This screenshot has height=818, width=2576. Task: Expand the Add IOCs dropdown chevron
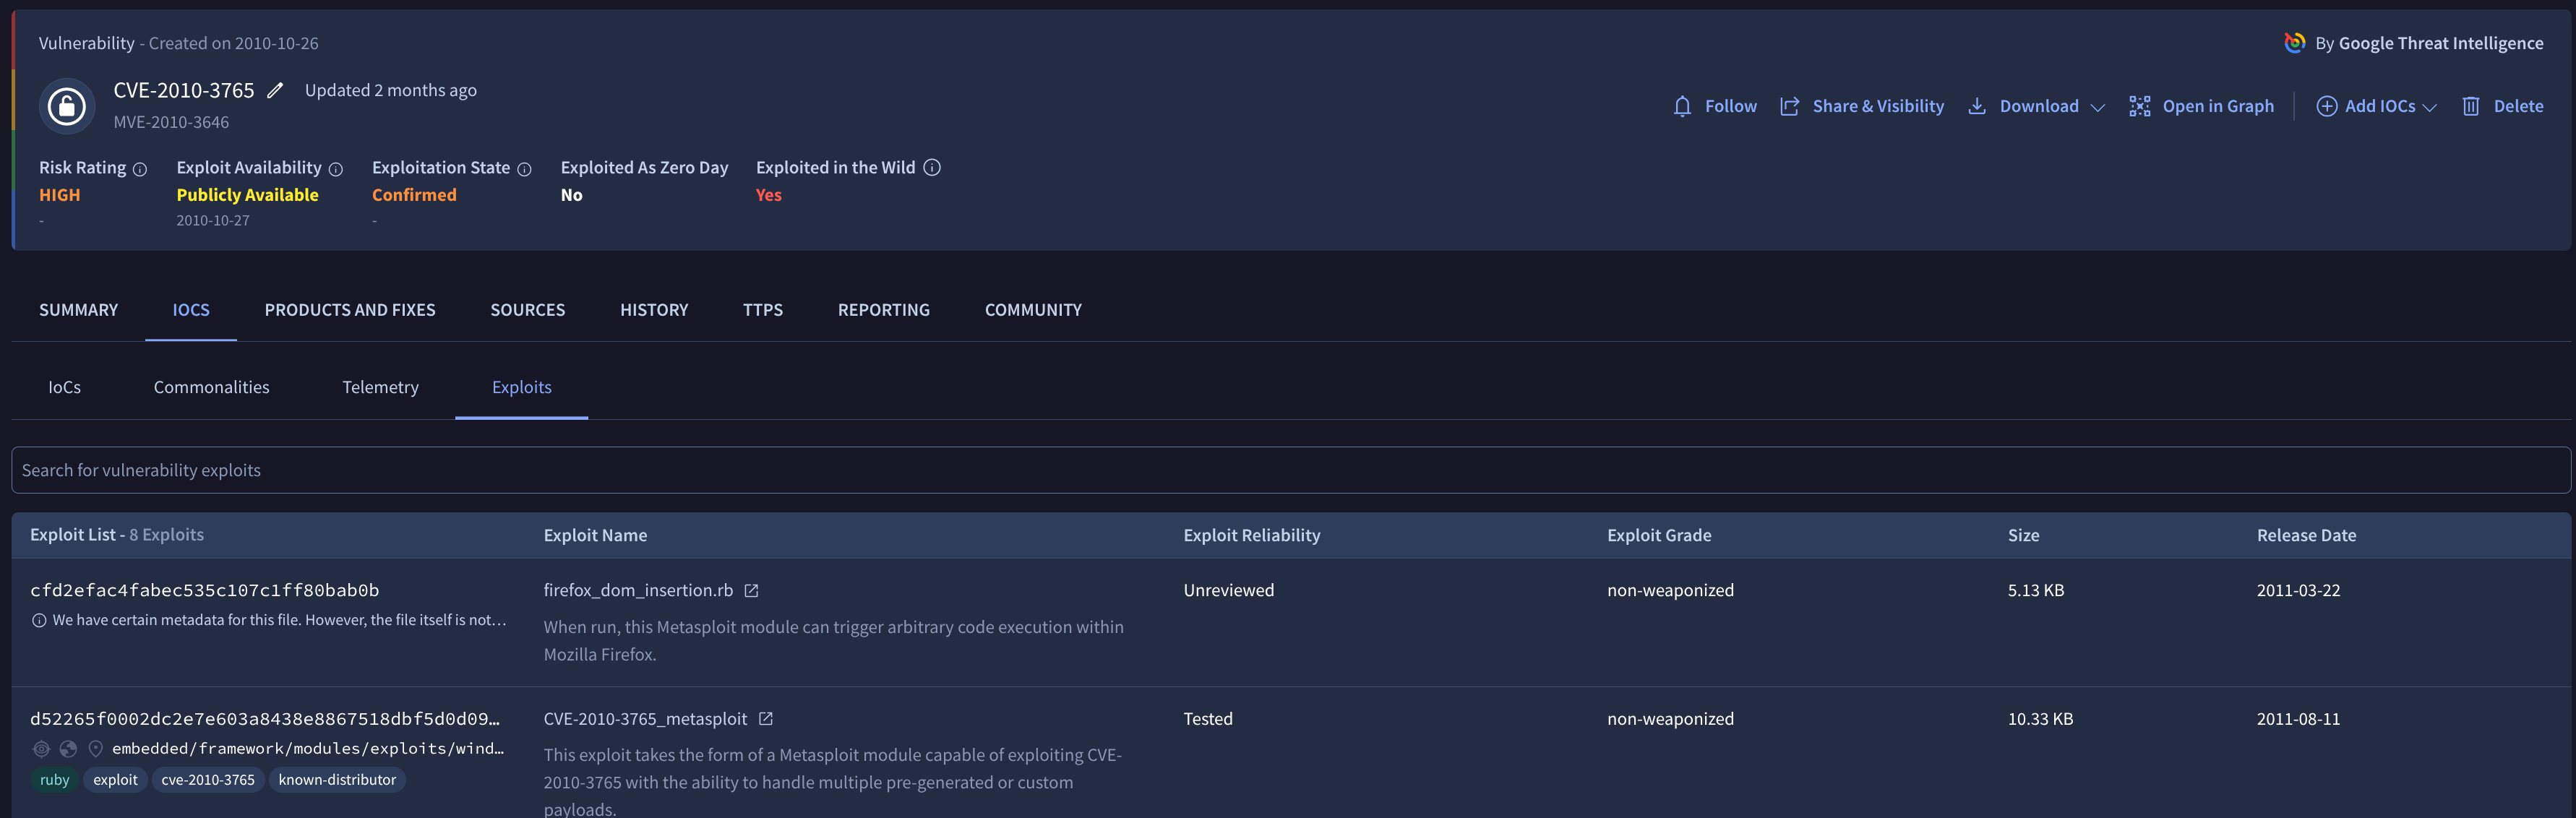[2429, 107]
